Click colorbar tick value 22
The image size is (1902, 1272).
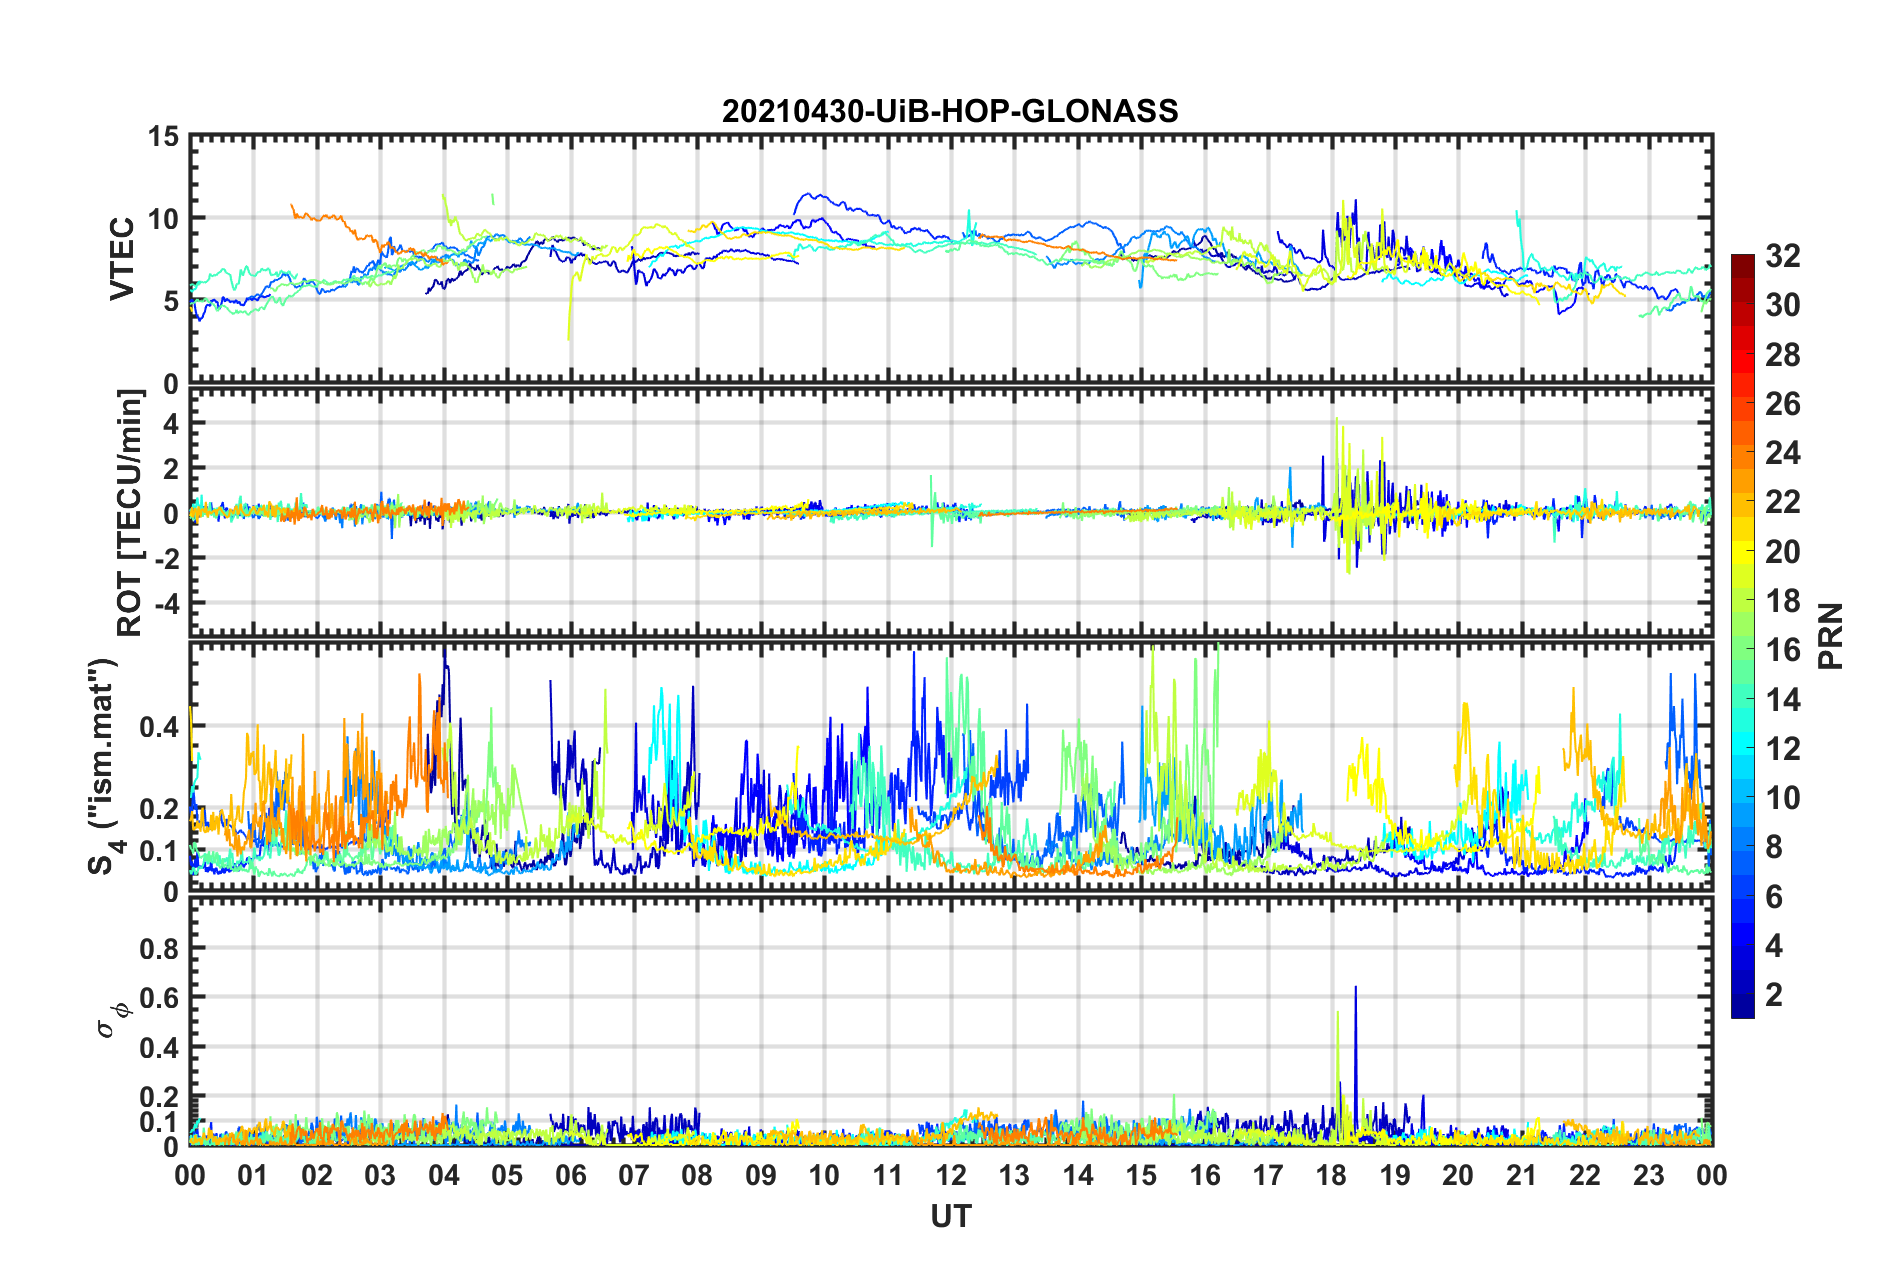tap(1783, 502)
